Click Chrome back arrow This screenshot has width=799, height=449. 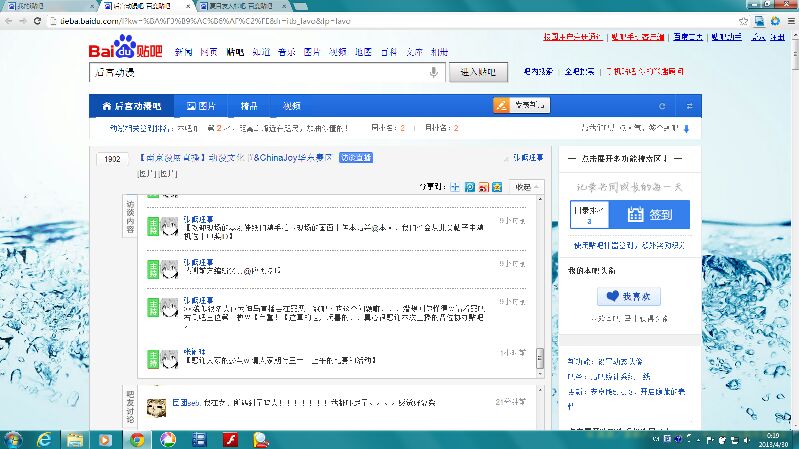click(9, 21)
